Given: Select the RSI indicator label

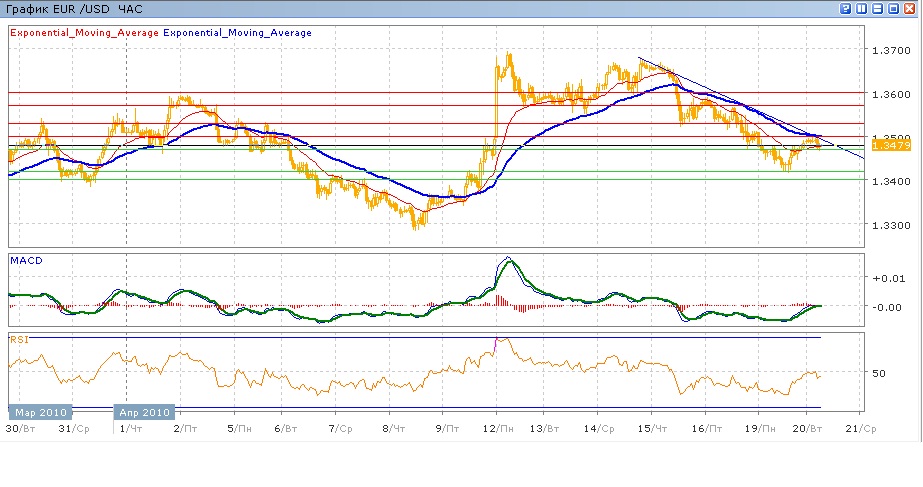Looking at the screenshot, I should click(x=19, y=339).
